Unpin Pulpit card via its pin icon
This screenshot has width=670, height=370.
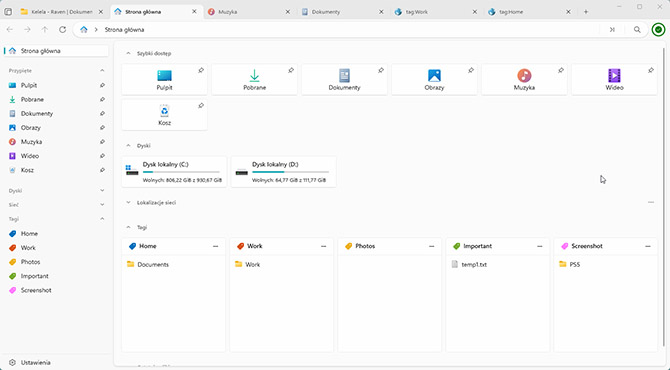point(201,70)
